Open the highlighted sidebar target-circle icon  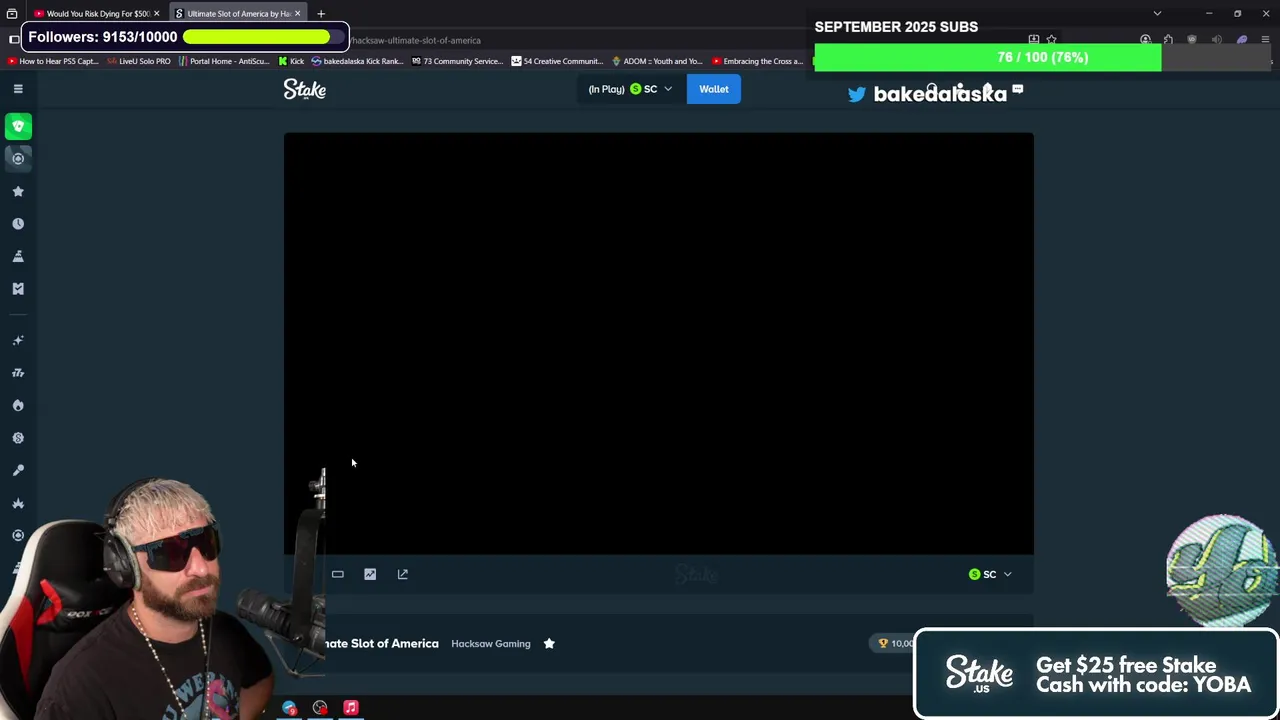coord(18,158)
